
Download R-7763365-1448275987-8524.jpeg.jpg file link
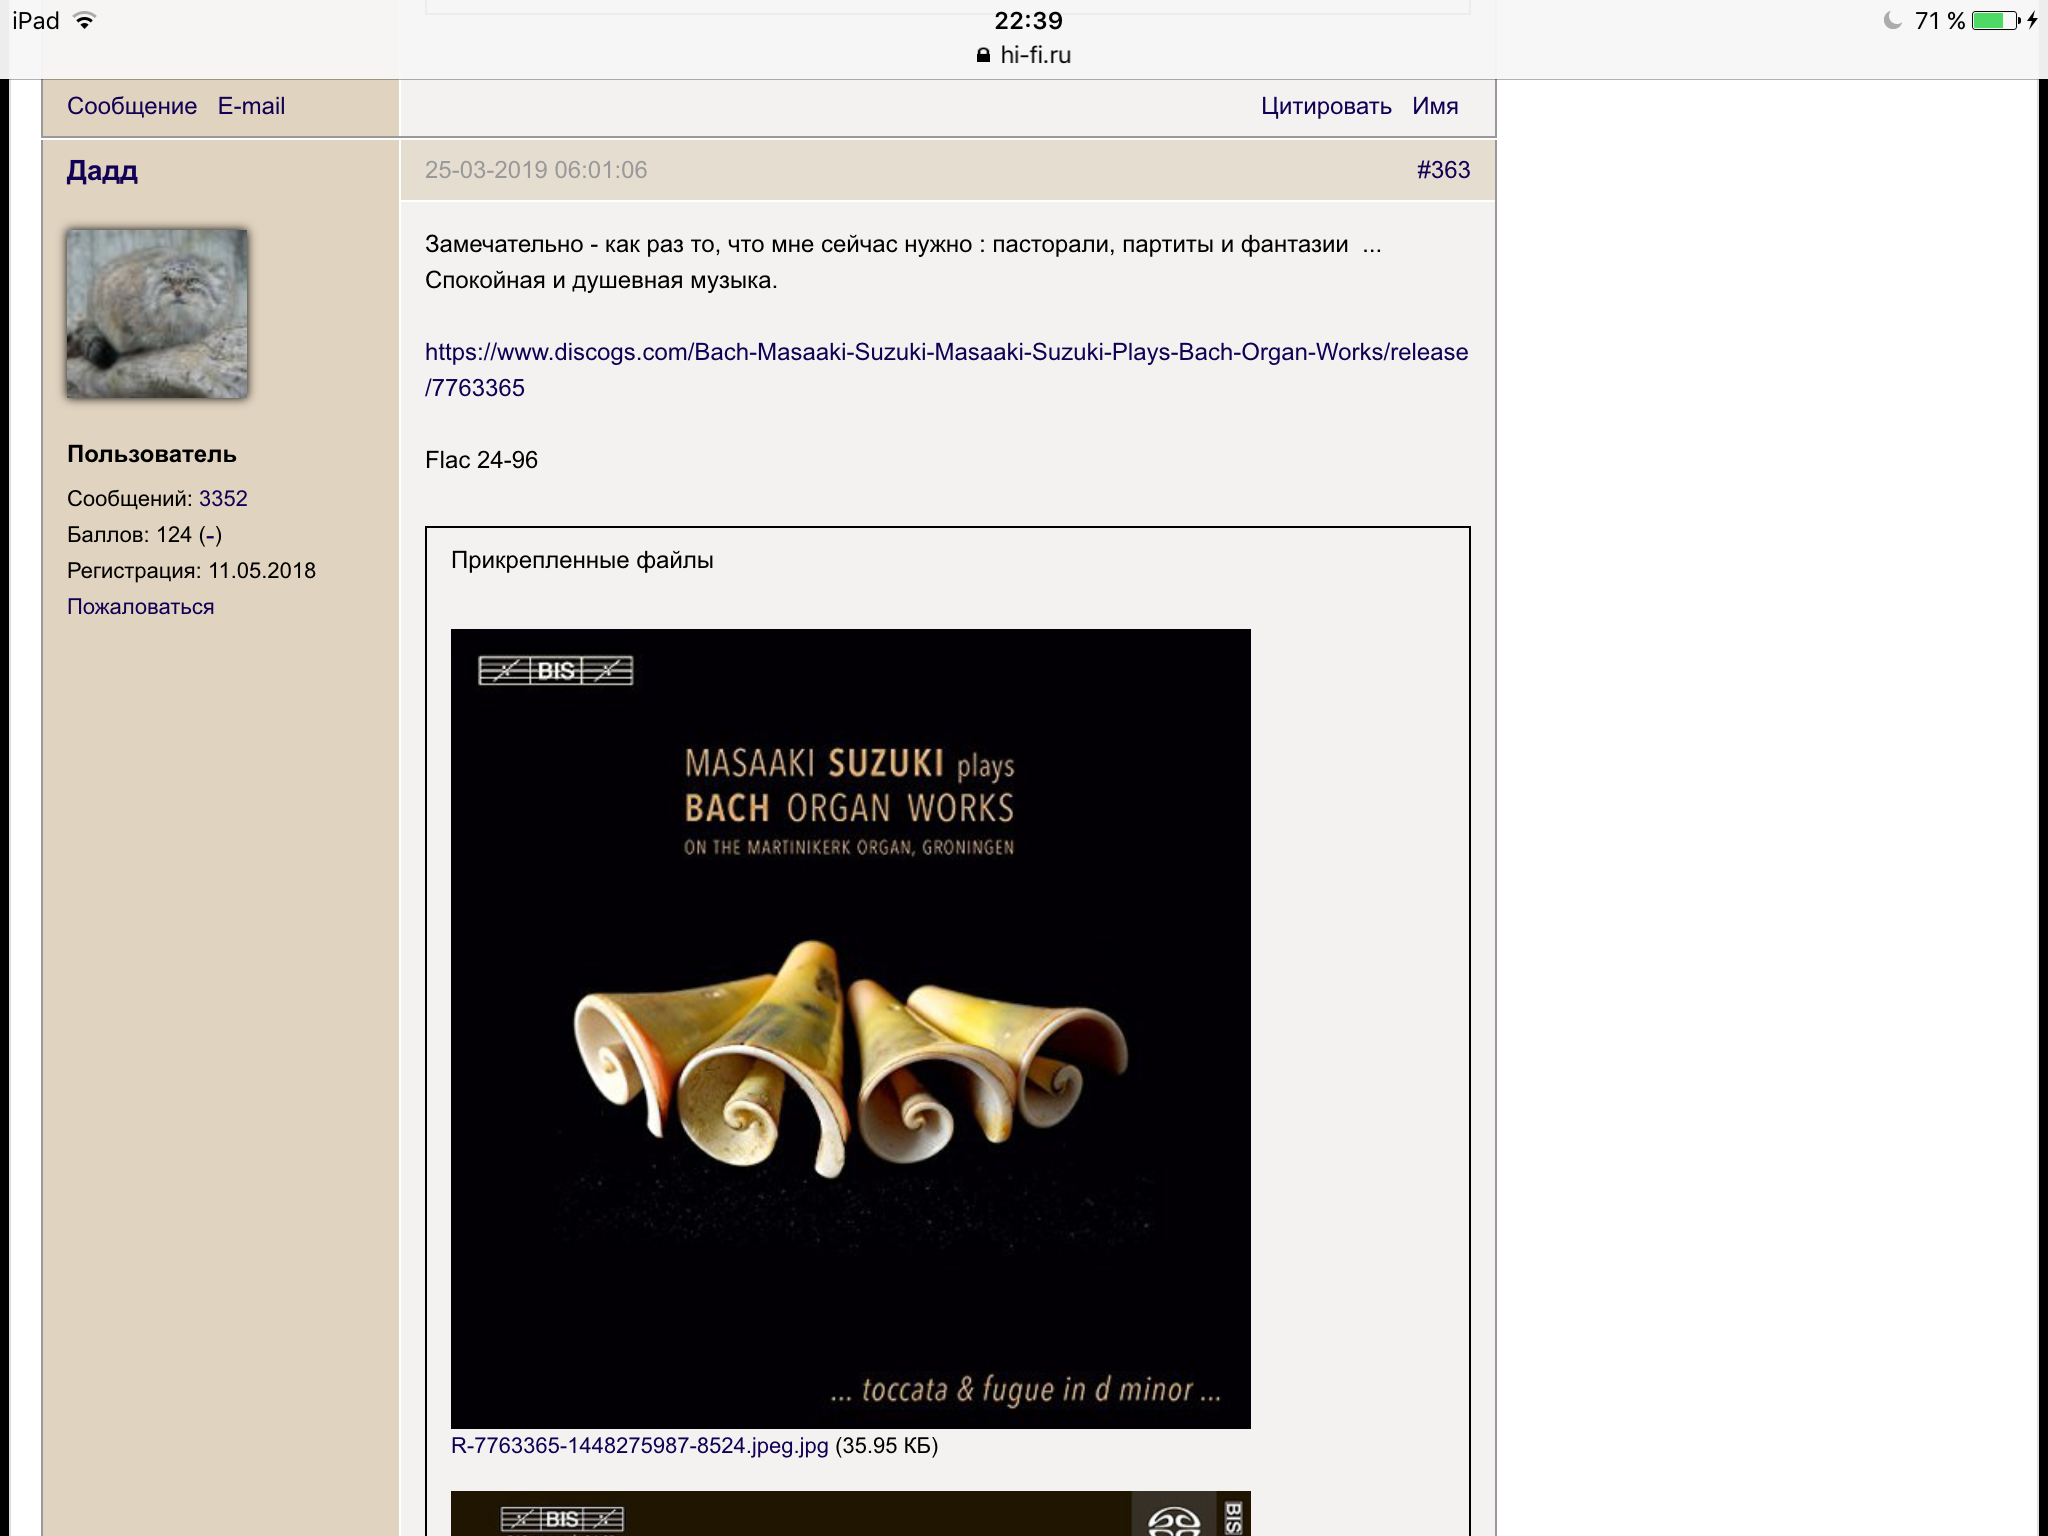click(639, 1446)
